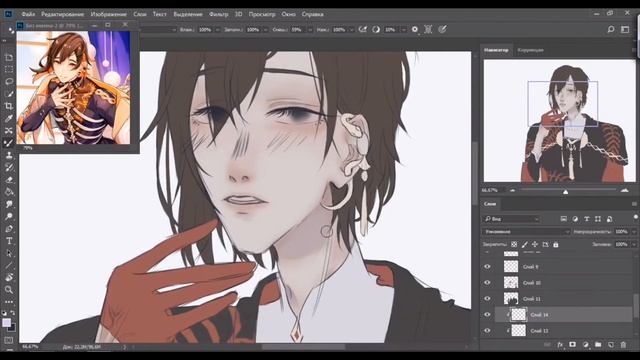Click the Navigator zoom slider handle

coord(565,191)
